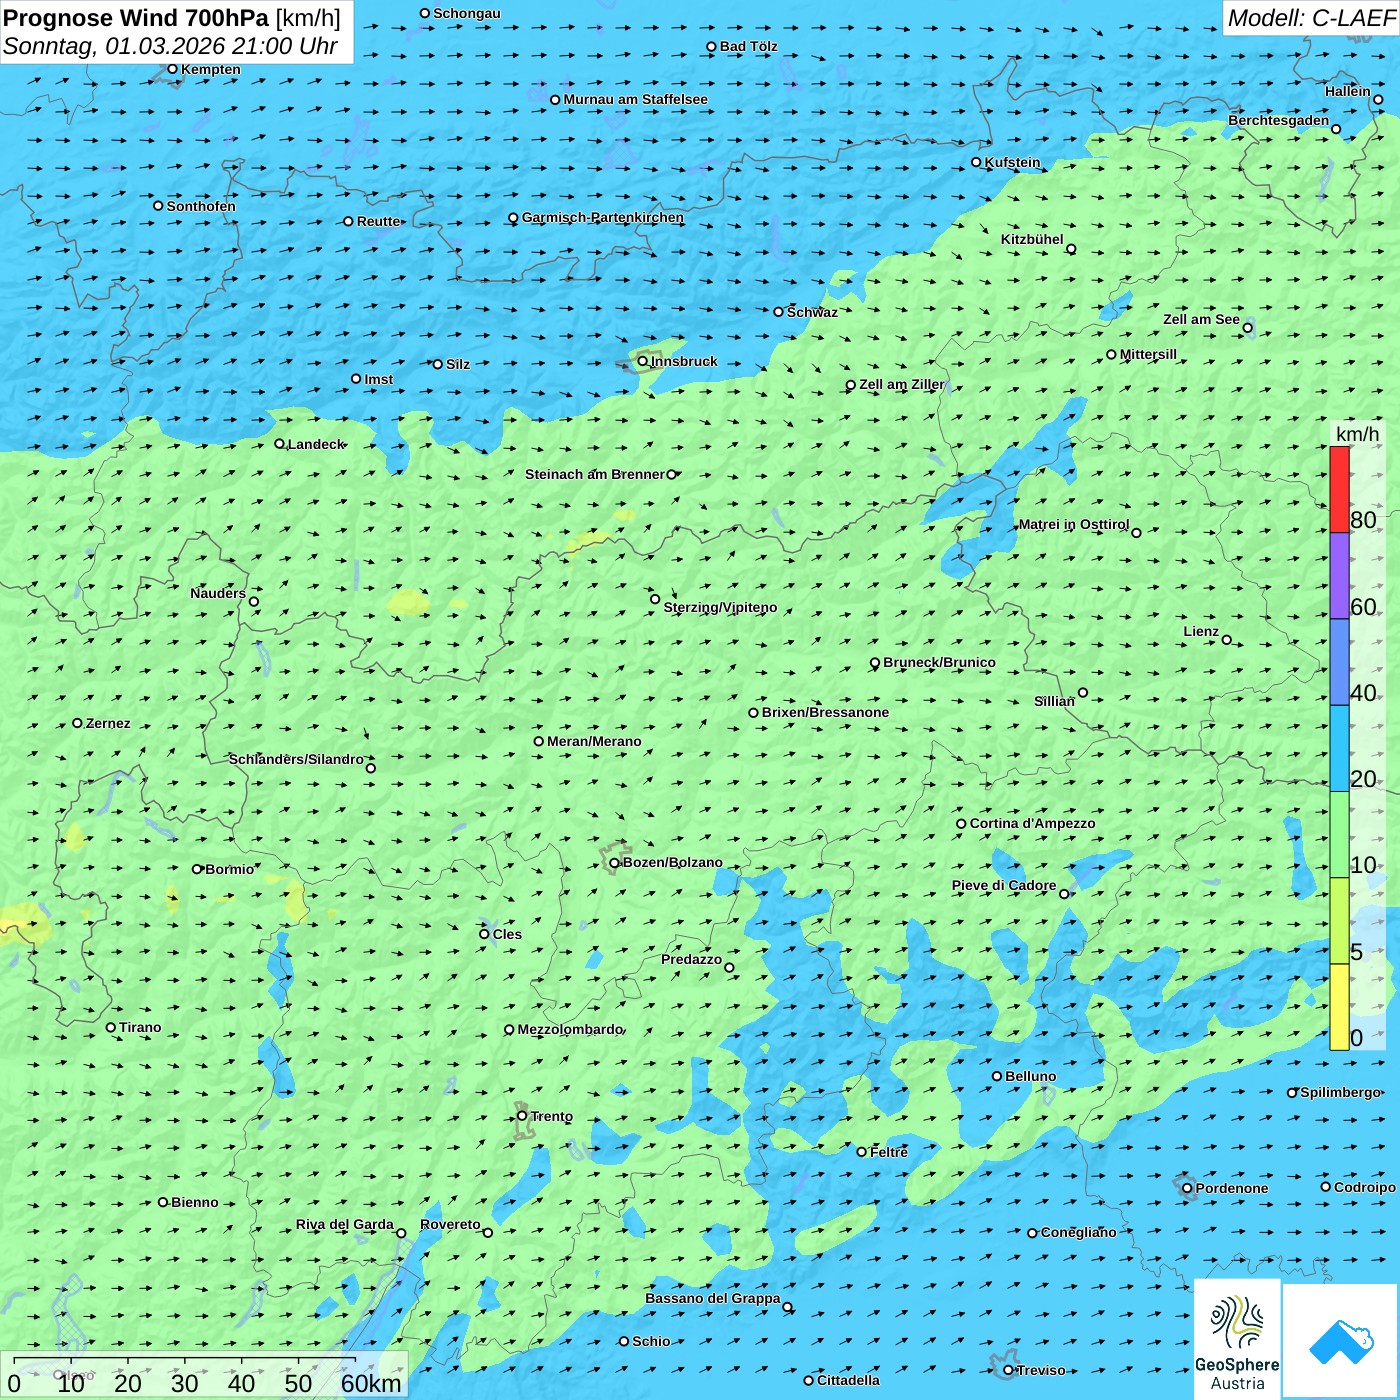
Task: Click the 'Tirano' label
Action: (140, 1027)
